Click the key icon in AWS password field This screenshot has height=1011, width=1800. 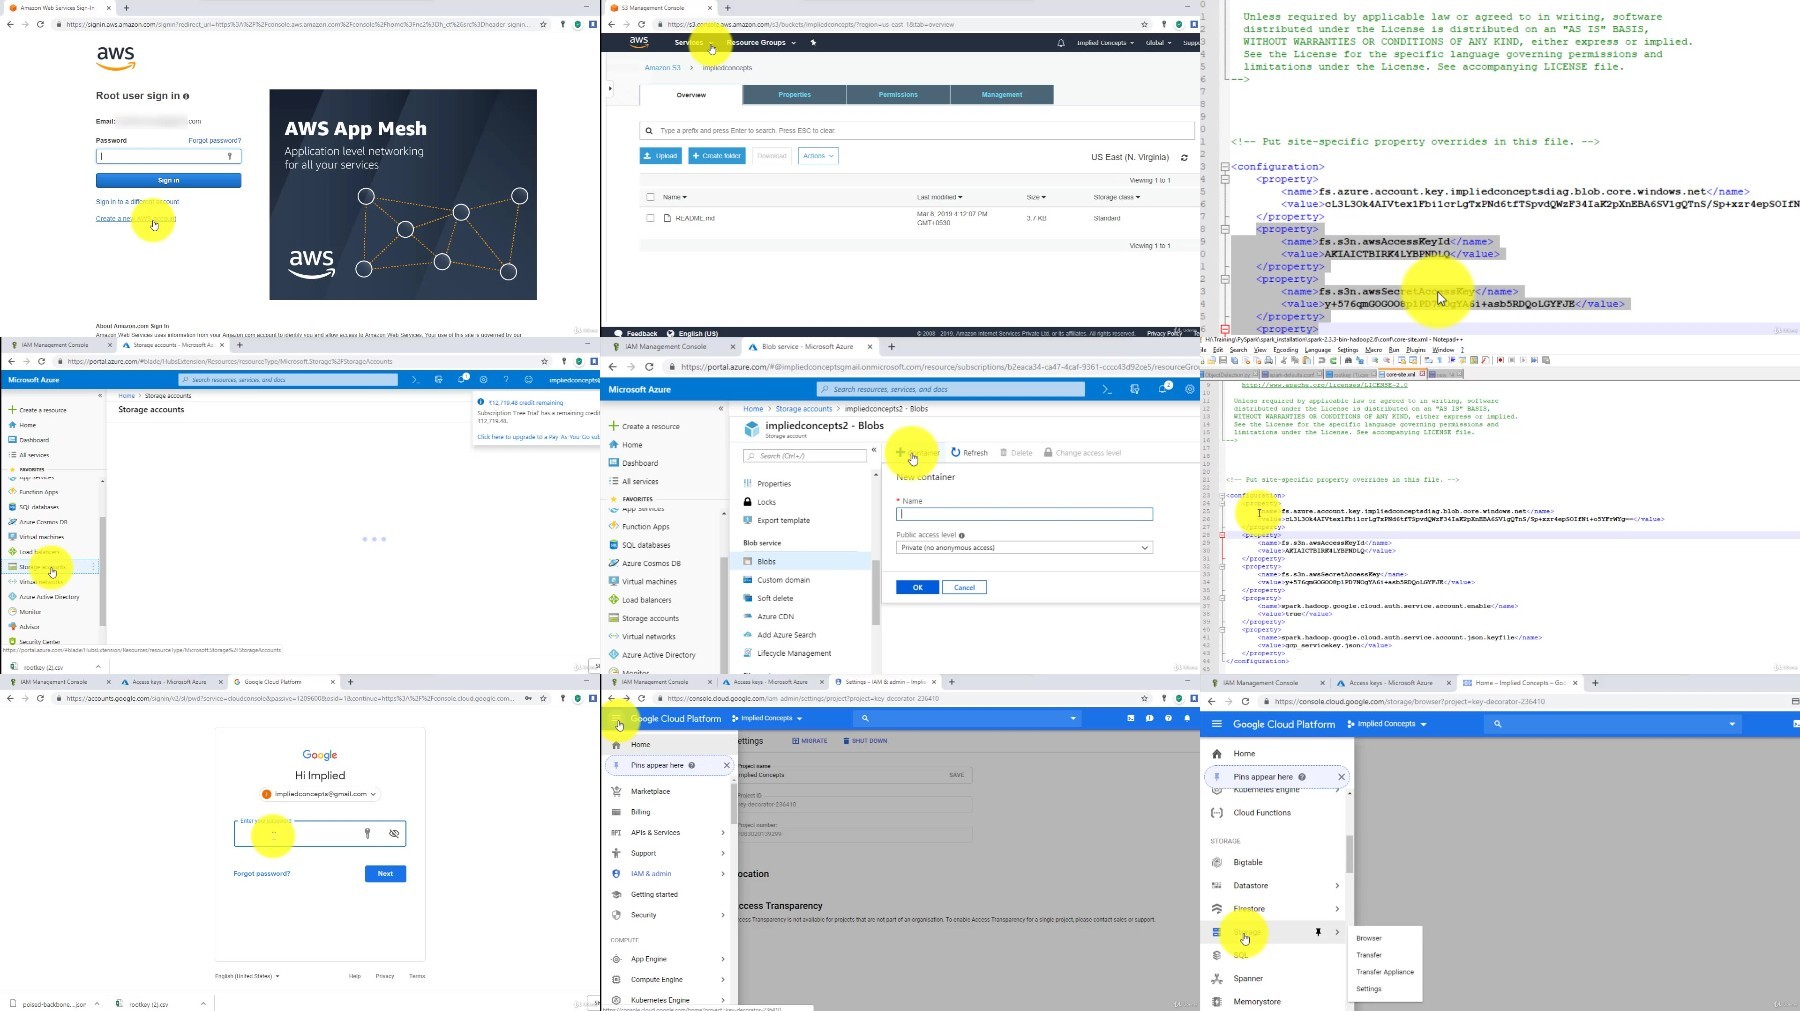230,156
